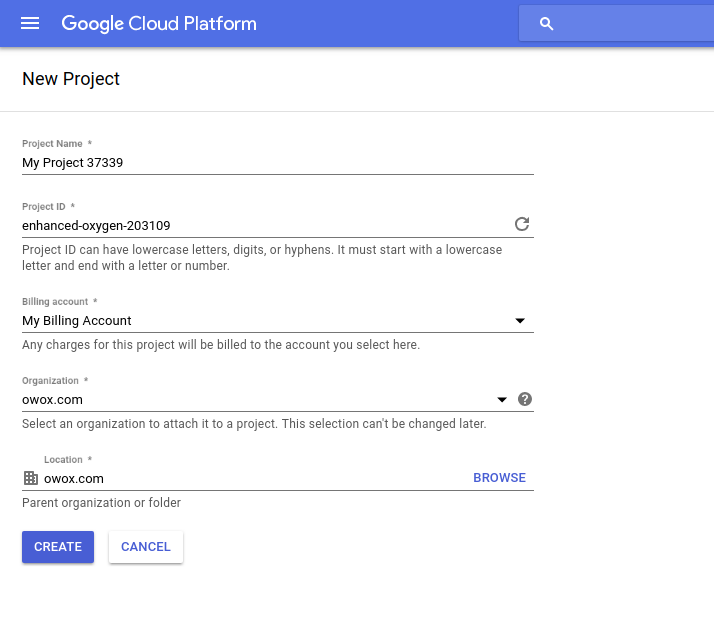Select 'My Billing Account' value
This screenshot has height=634, width=714.
(x=76, y=321)
